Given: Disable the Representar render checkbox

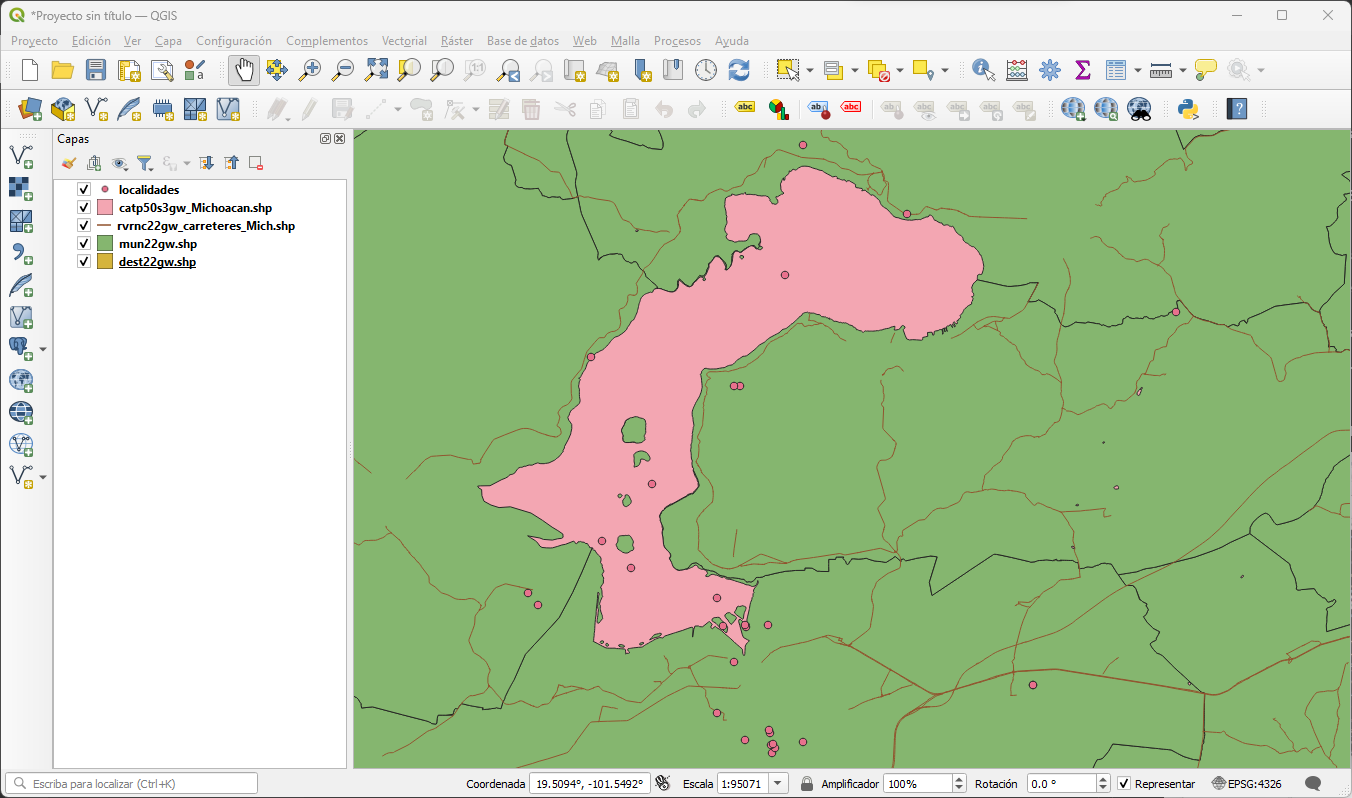Looking at the screenshot, I should tap(1124, 784).
